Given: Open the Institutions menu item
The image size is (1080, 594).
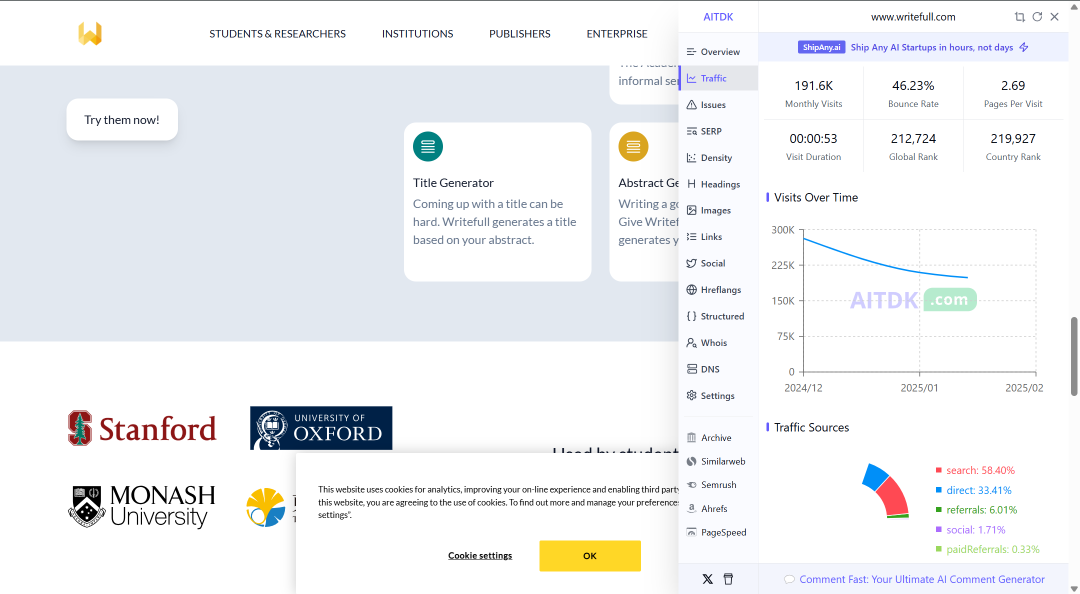Looking at the screenshot, I should tap(417, 34).
